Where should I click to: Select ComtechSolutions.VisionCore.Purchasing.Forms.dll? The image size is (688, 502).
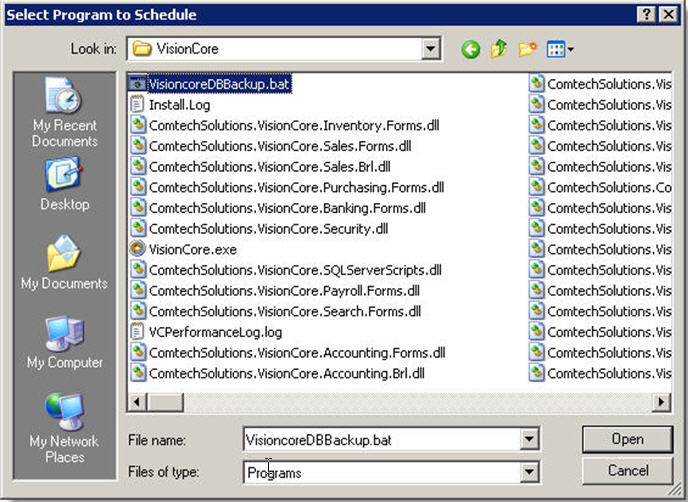point(287,187)
